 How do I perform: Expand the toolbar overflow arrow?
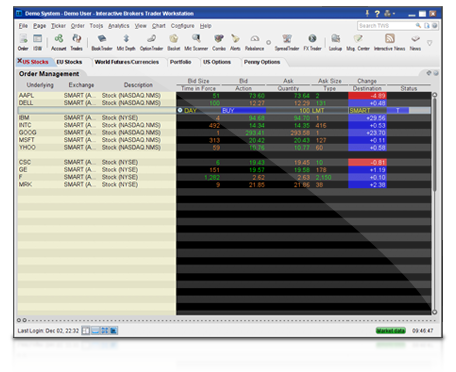pyautogui.click(x=430, y=43)
